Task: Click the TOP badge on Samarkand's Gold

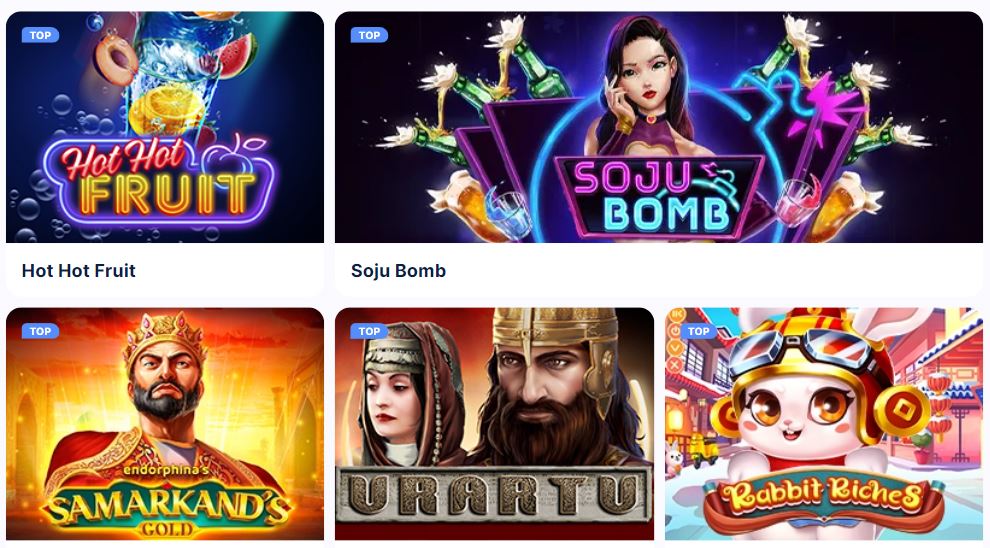Action: [x=40, y=331]
